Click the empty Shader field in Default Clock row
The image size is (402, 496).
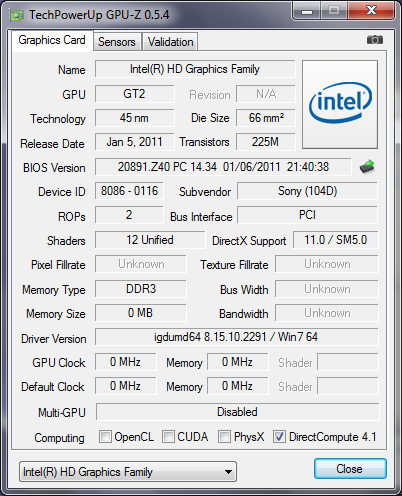click(348, 386)
